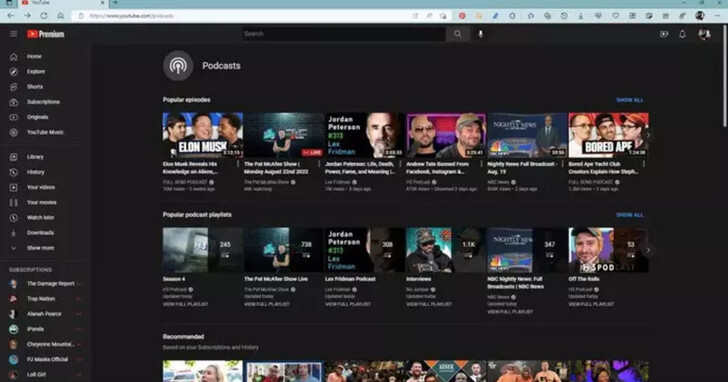This screenshot has width=728, height=382.
Task: Open Alanah Pearce subscription
Action: click(44, 314)
